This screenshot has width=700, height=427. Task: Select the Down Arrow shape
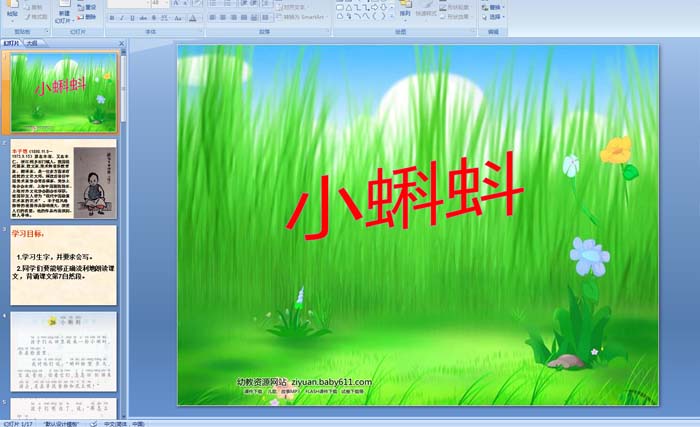tap(383, 8)
